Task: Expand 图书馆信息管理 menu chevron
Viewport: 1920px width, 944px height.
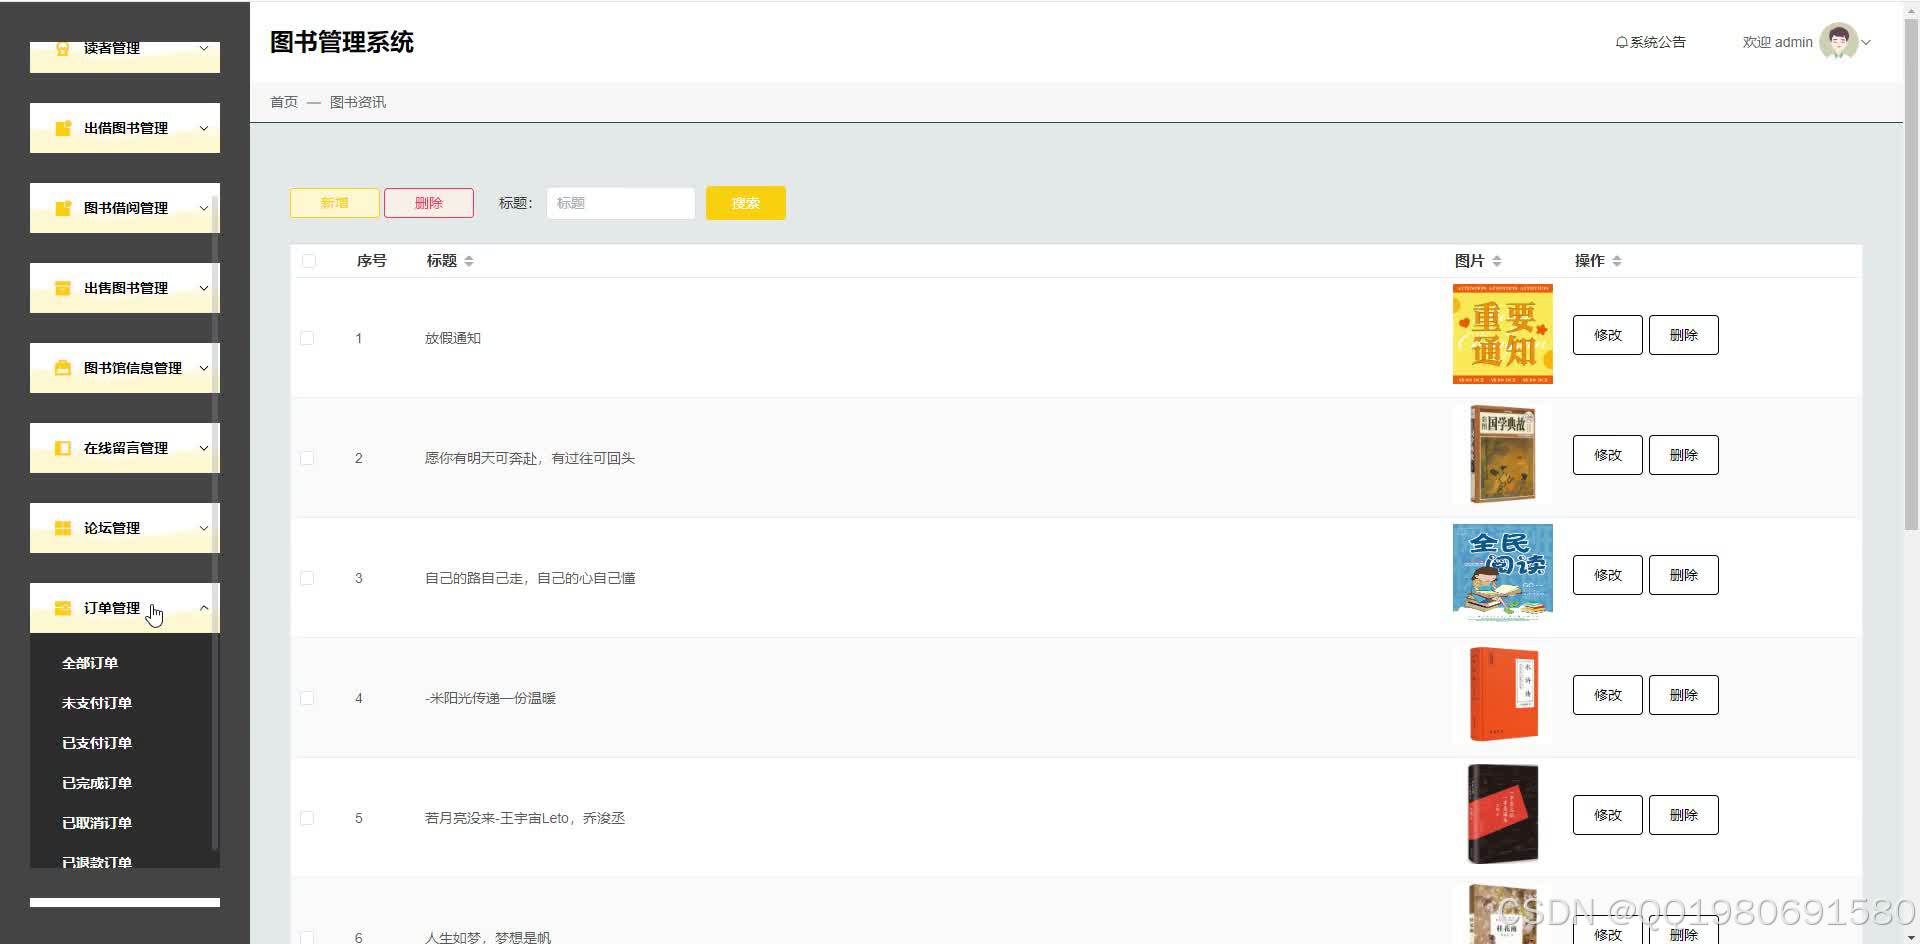Action: (204, 368)
